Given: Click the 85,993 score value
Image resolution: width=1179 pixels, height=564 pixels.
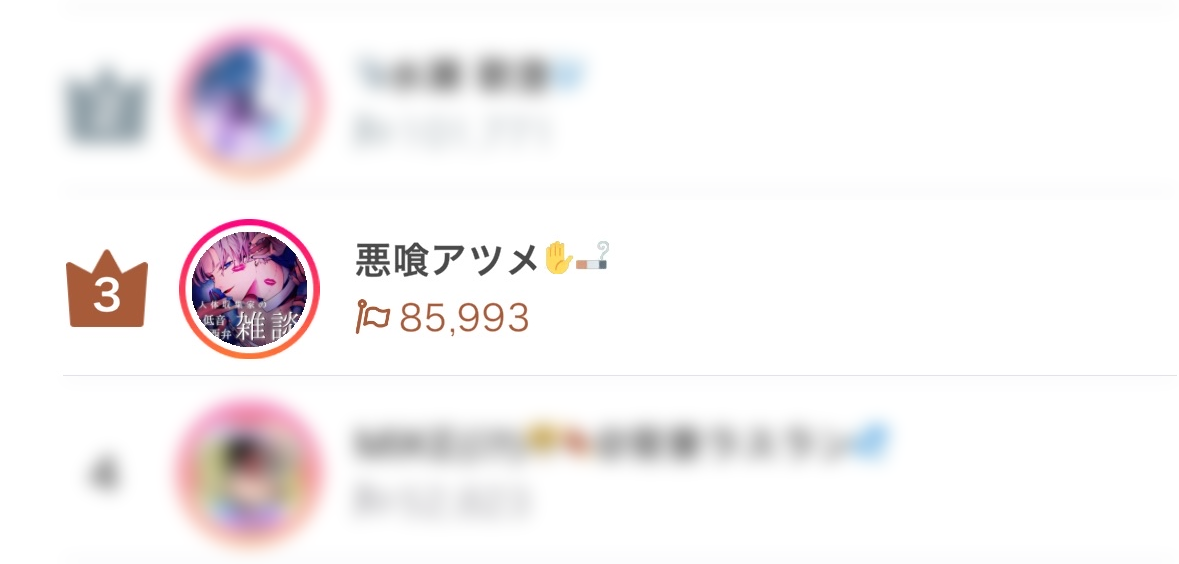Looking at the screenshot, I should point(464,318).
